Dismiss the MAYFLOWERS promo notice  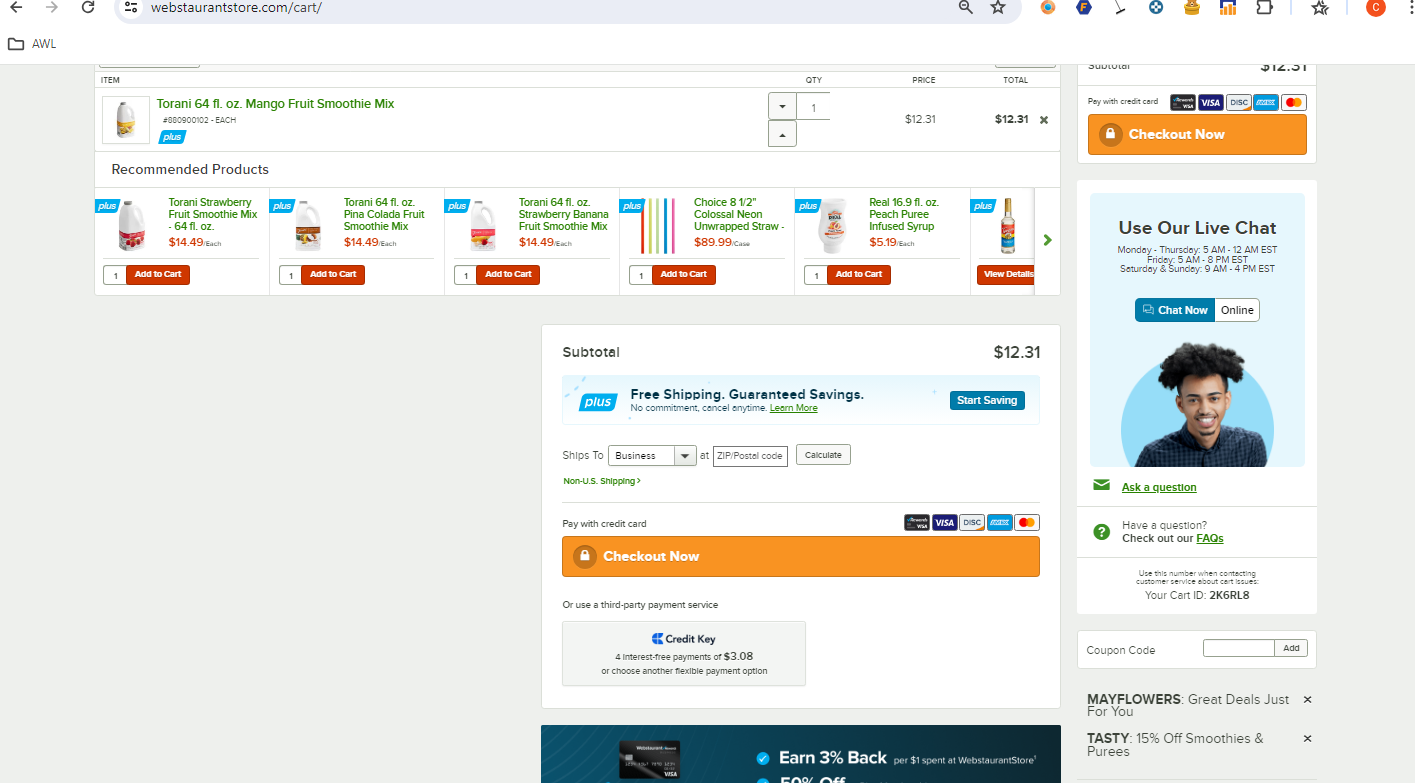pyautogui.click(x=1307, y=700)
